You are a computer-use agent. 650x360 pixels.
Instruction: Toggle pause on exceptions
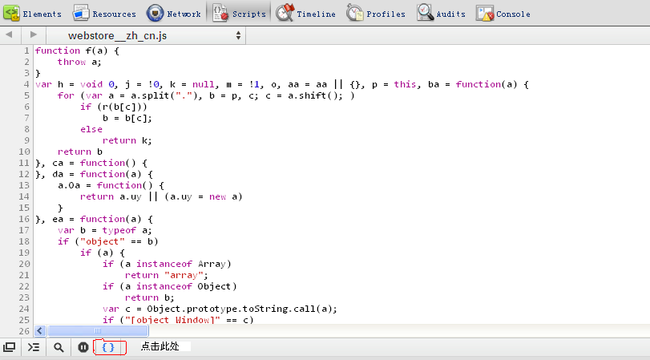(83, 347)
